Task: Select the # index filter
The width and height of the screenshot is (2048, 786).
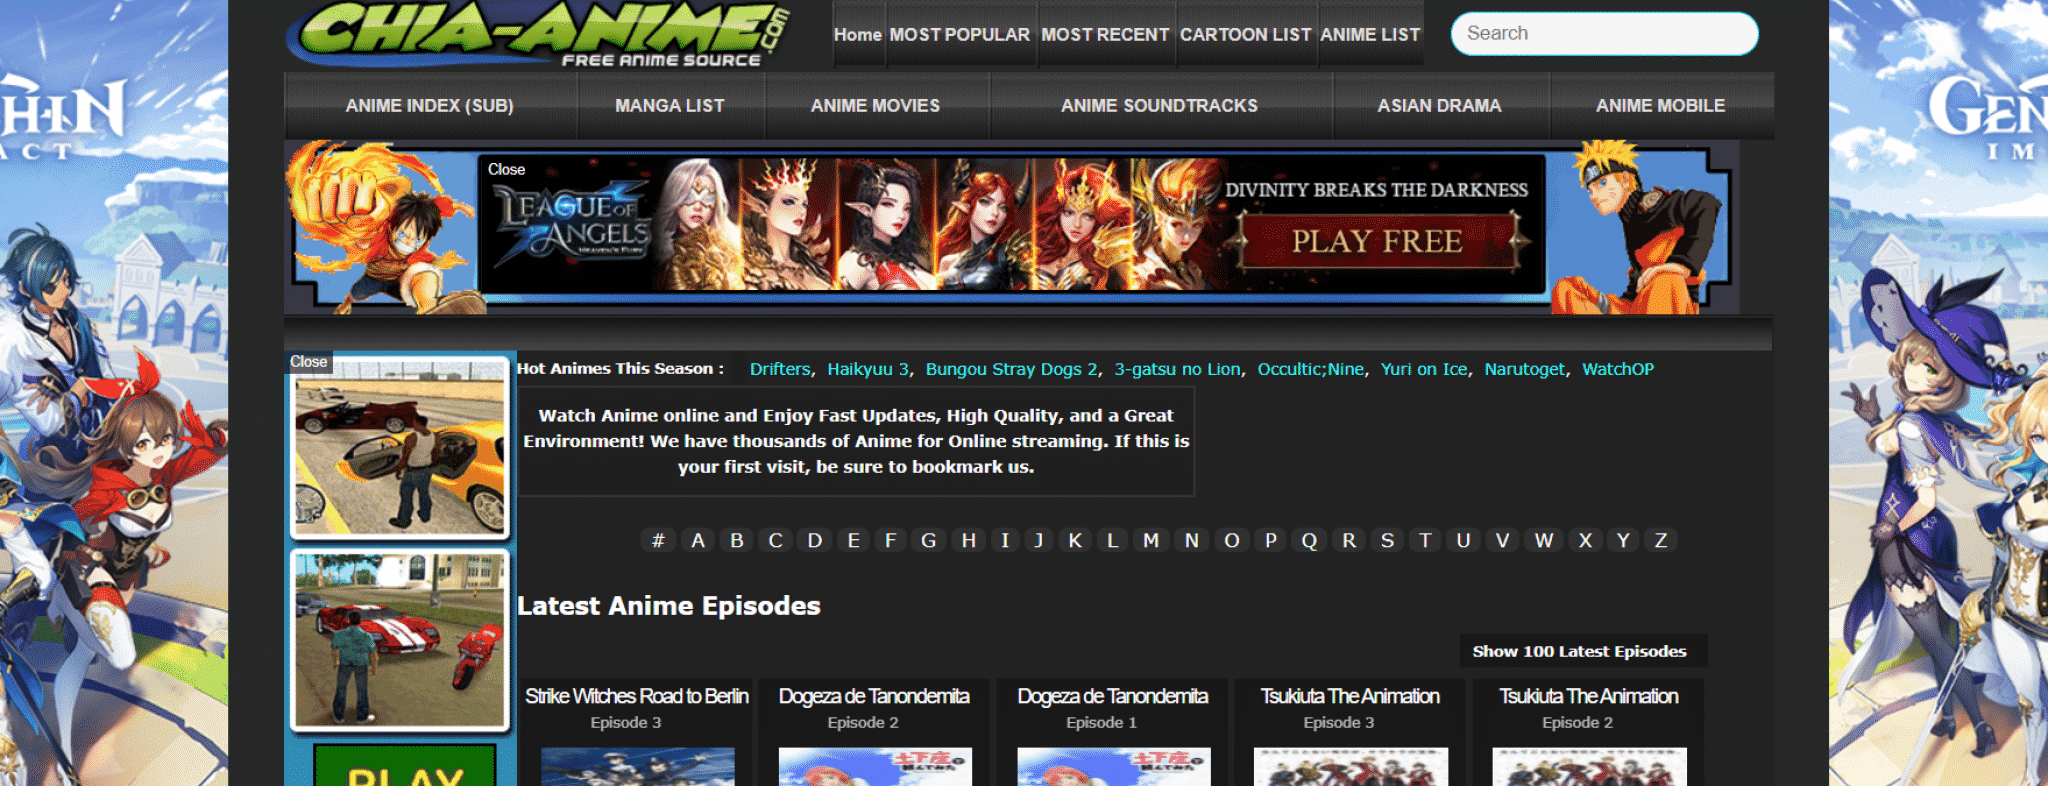Action: click(658, 540)
